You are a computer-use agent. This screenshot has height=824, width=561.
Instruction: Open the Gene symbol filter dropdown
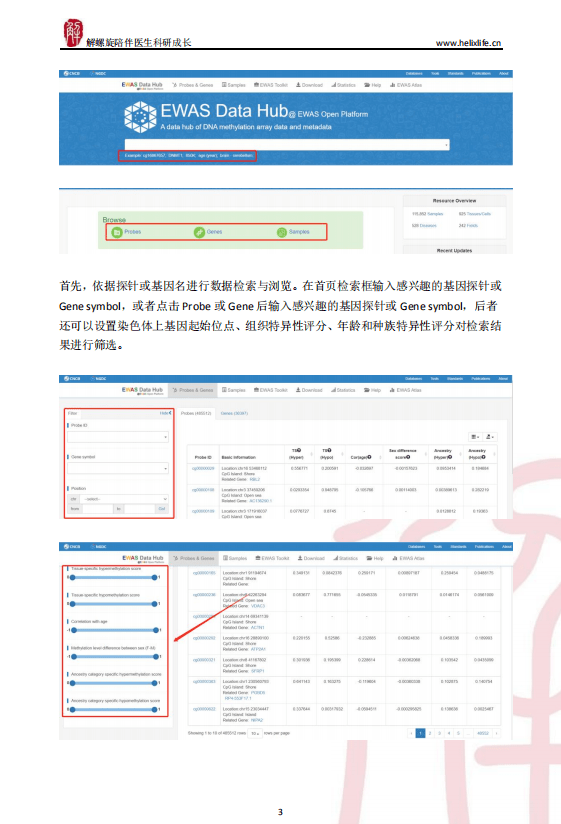click(x=118, y=468)
